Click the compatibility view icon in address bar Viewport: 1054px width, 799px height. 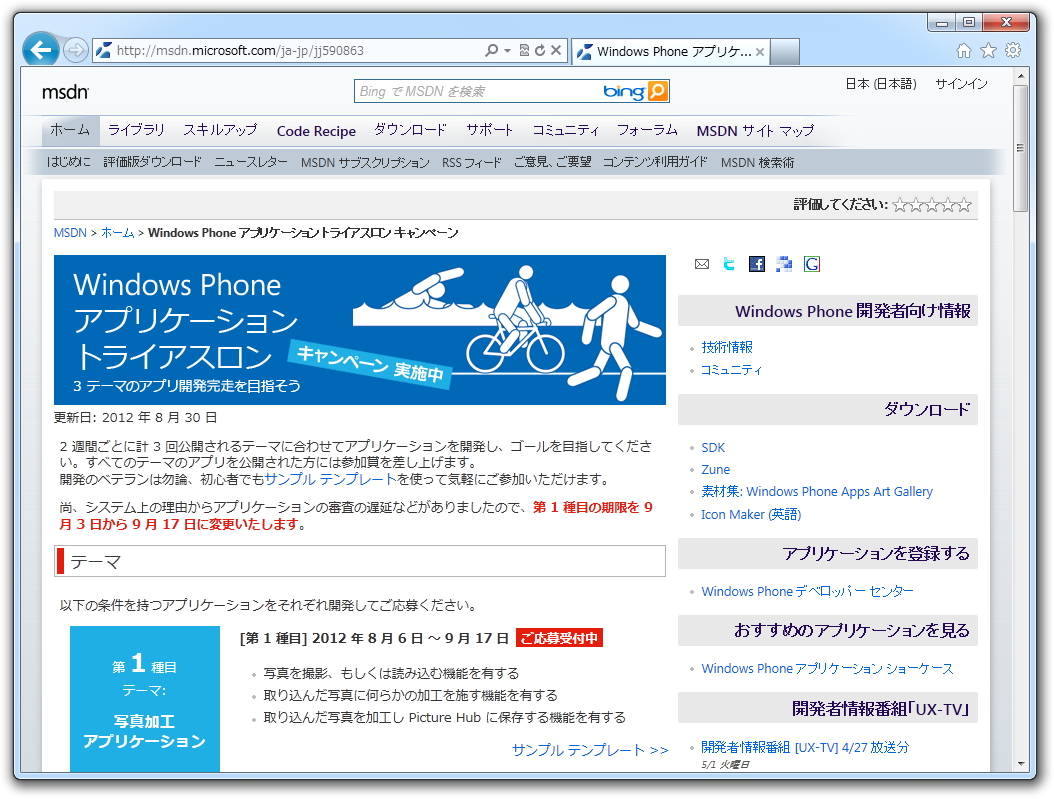tap(524, 50)
